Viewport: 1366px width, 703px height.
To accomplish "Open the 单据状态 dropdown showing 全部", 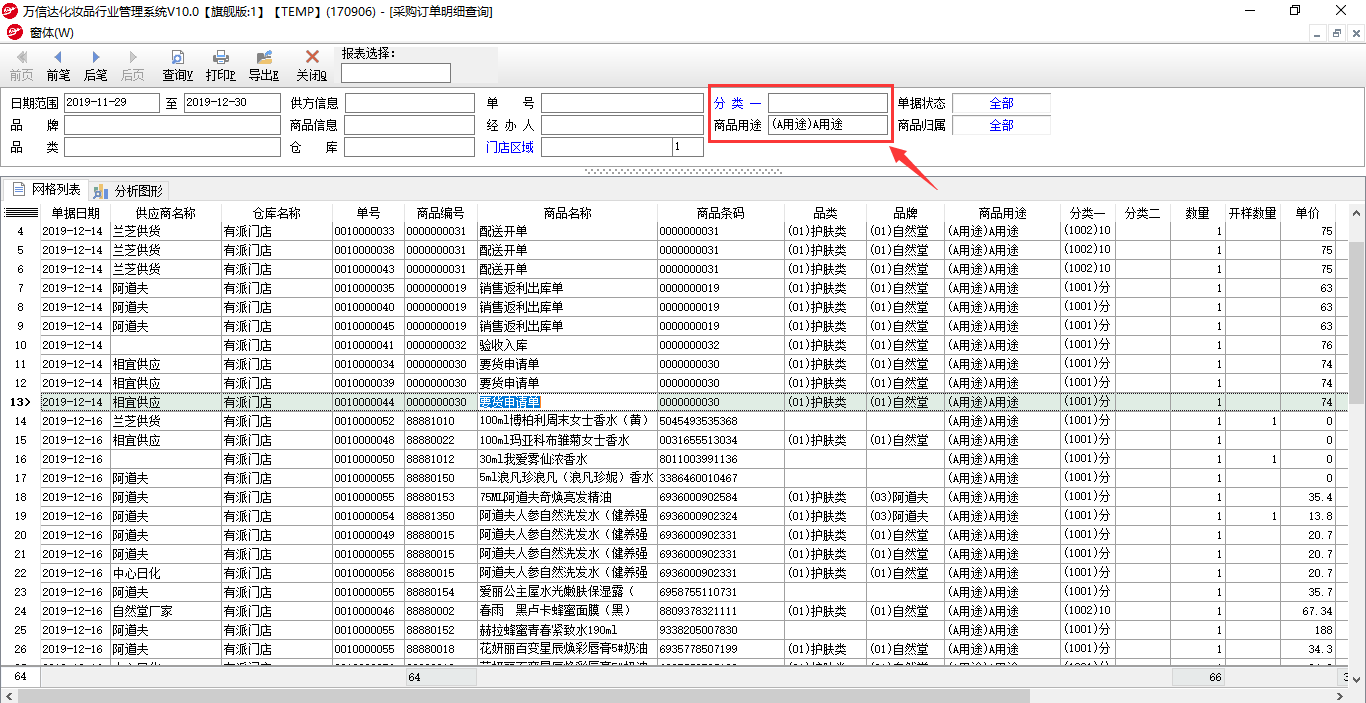I will coord(1001,103).
